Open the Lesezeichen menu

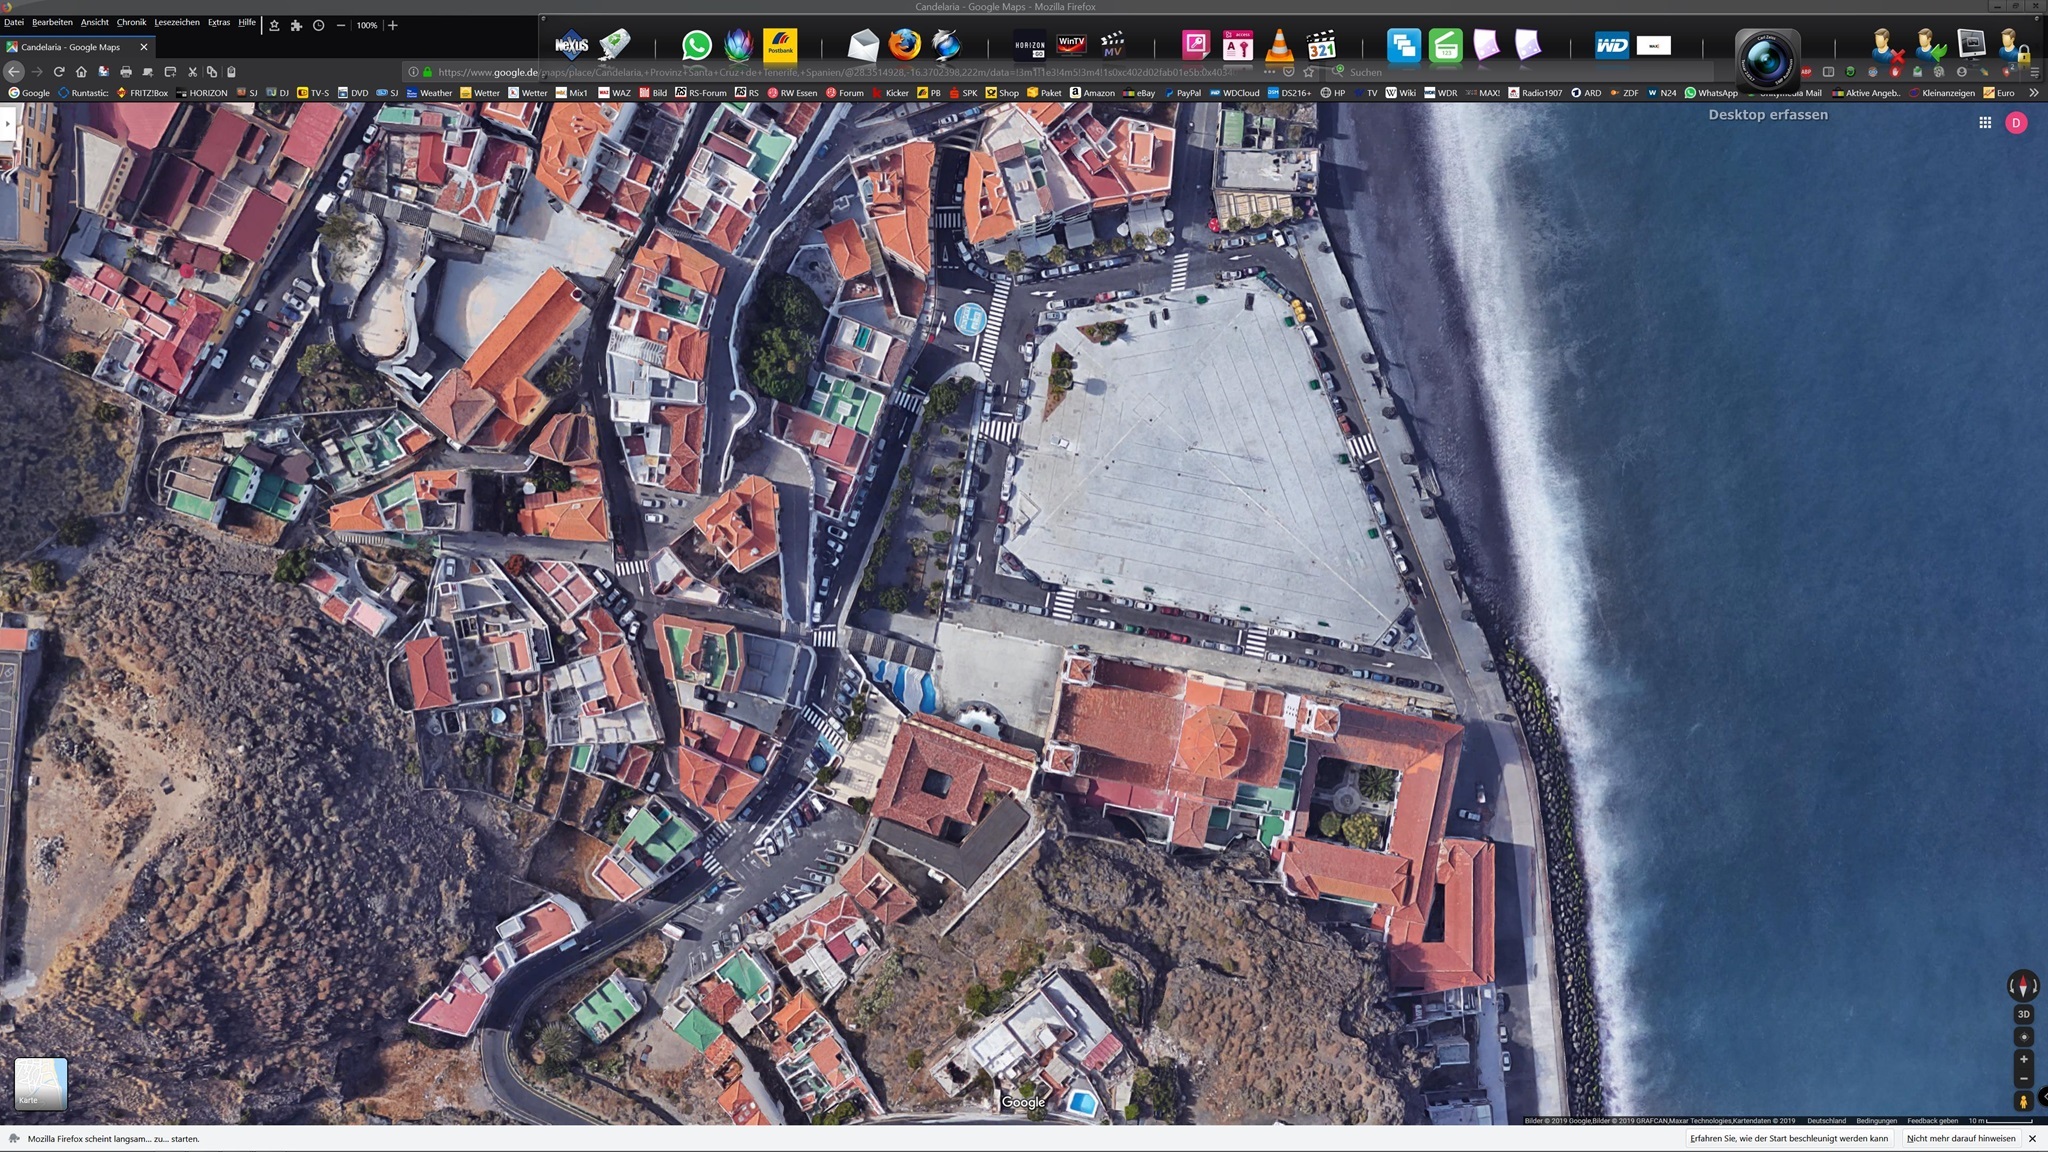click(176, 22)
